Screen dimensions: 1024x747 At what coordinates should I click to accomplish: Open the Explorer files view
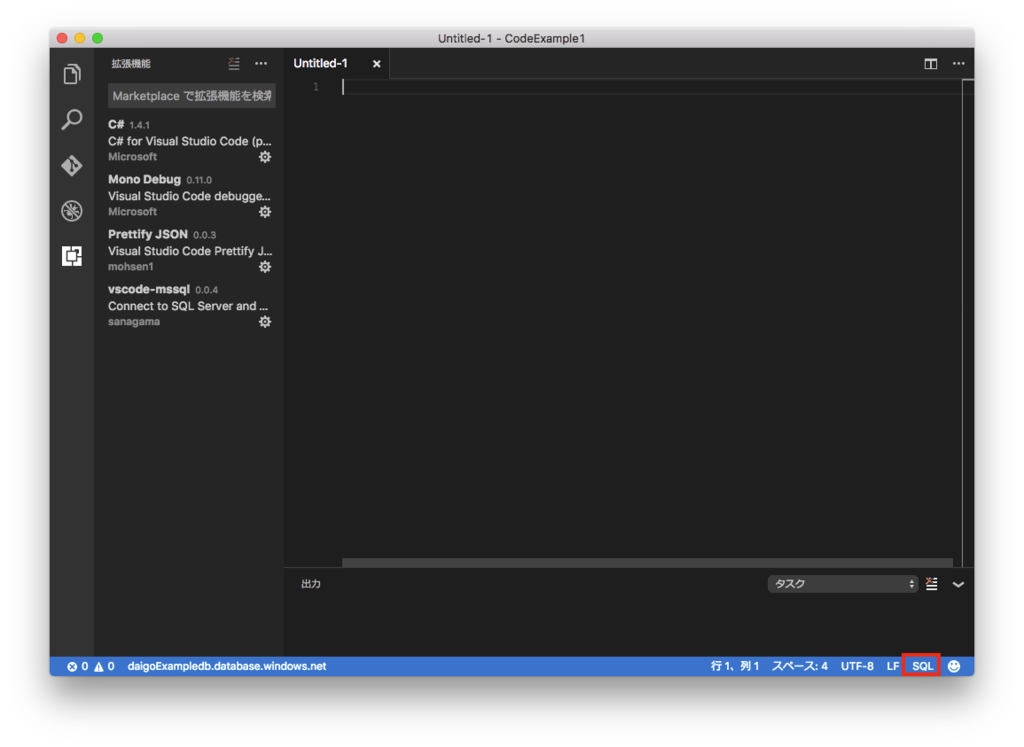click(72, 74)
